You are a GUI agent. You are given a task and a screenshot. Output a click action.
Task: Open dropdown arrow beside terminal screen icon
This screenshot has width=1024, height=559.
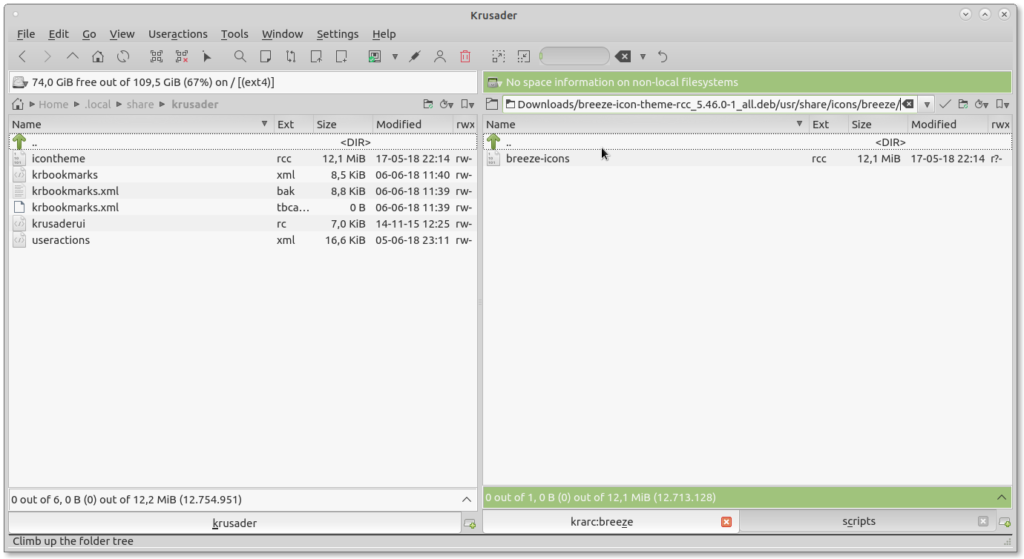(x=394, y=57)
